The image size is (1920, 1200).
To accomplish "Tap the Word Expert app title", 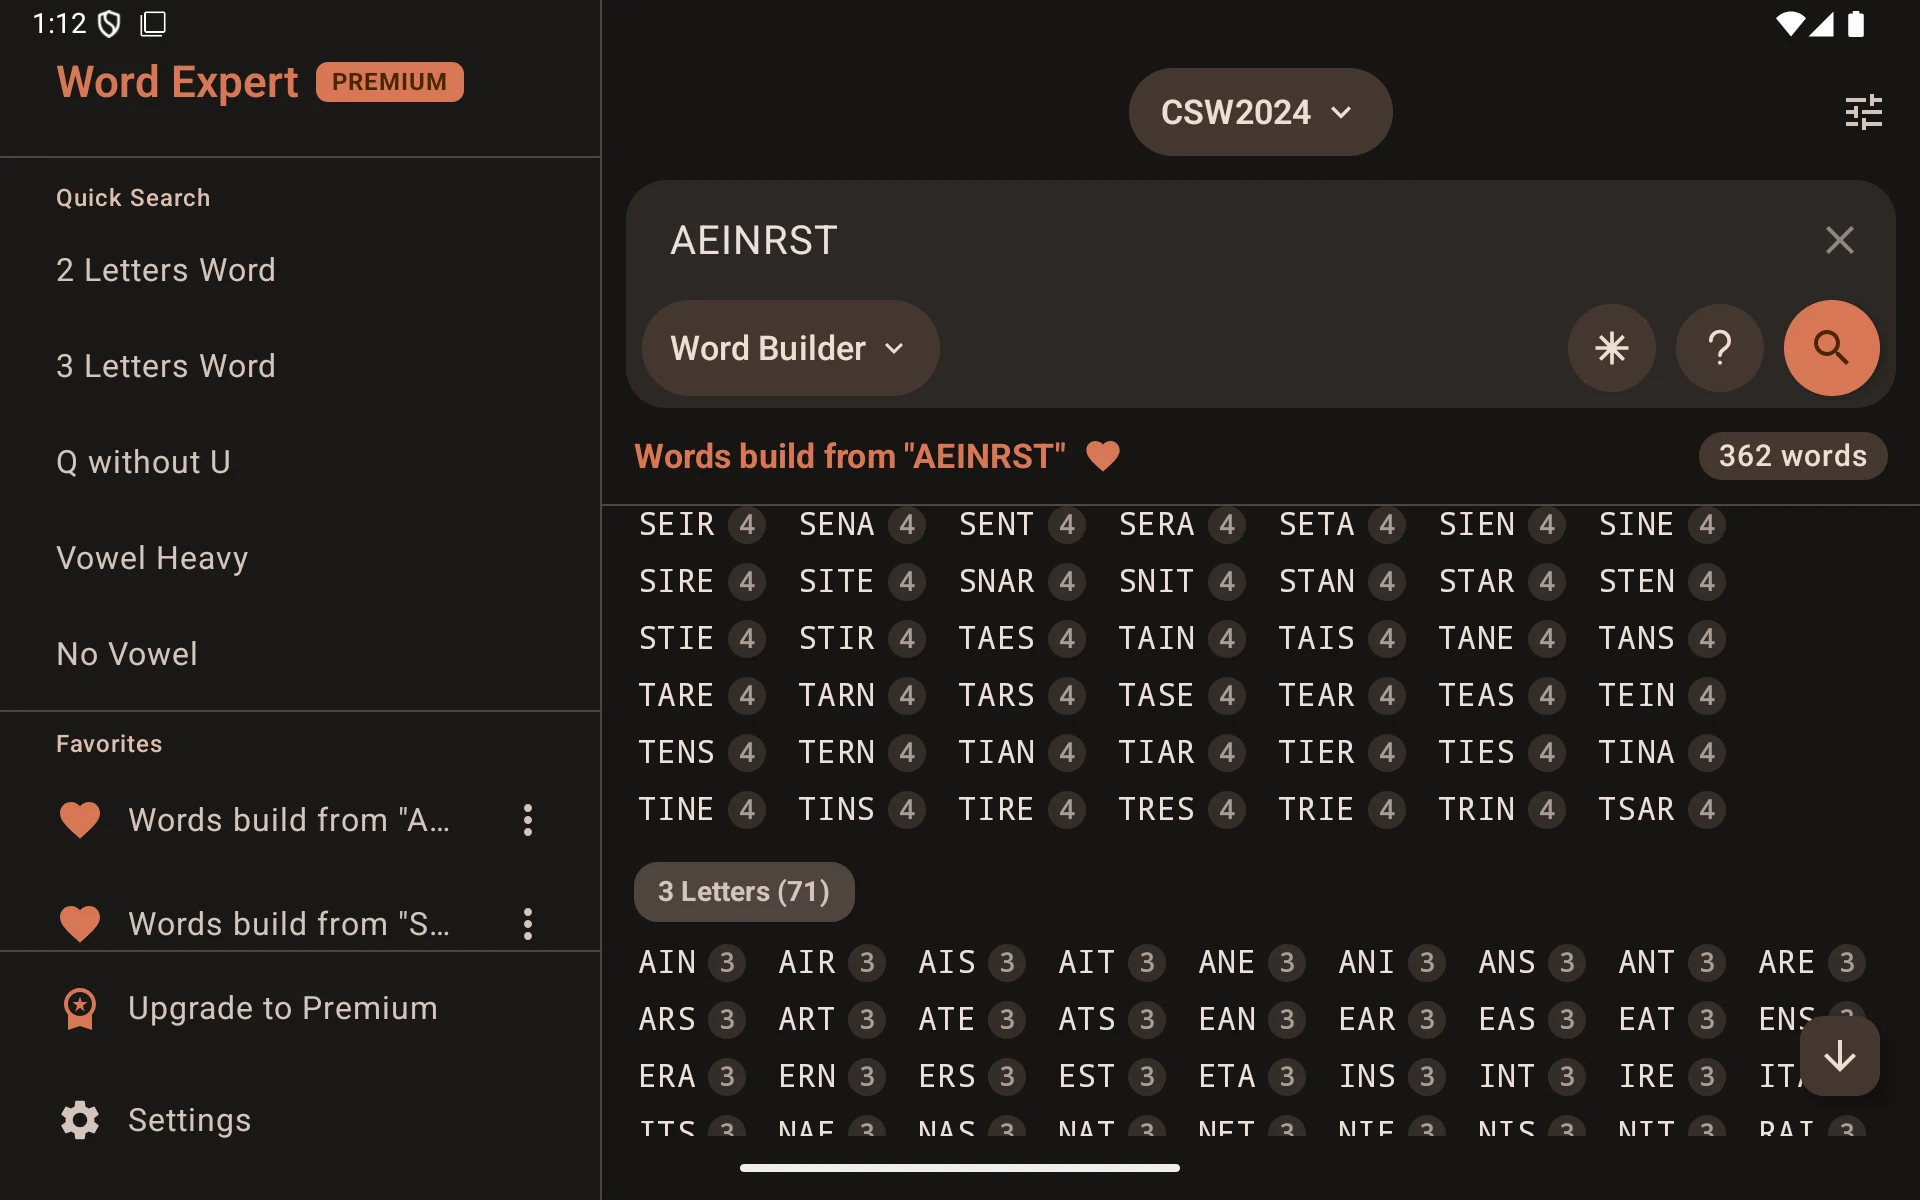I will pos(177,82).
